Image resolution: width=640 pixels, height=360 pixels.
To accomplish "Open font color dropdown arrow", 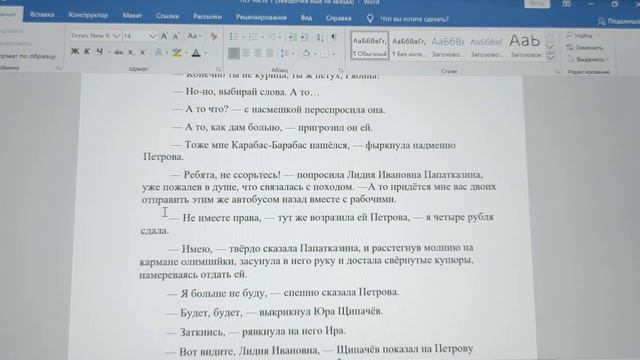I will click(x=205, y=53).
